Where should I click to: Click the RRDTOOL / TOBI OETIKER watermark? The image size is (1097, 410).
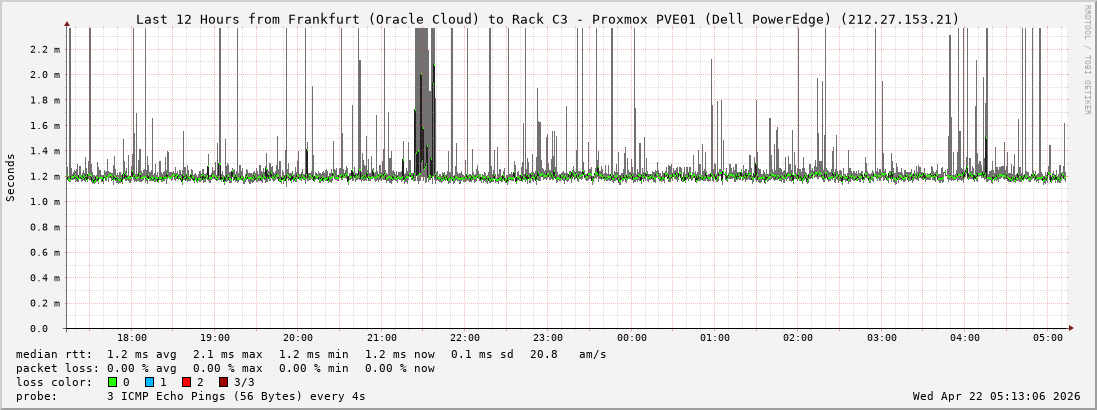click(x=1087, y=58)
